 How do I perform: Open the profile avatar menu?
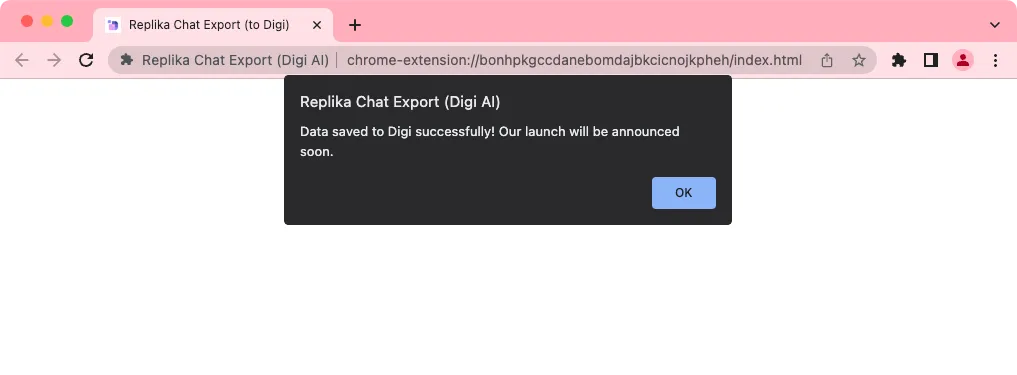[x=963, y=60]
